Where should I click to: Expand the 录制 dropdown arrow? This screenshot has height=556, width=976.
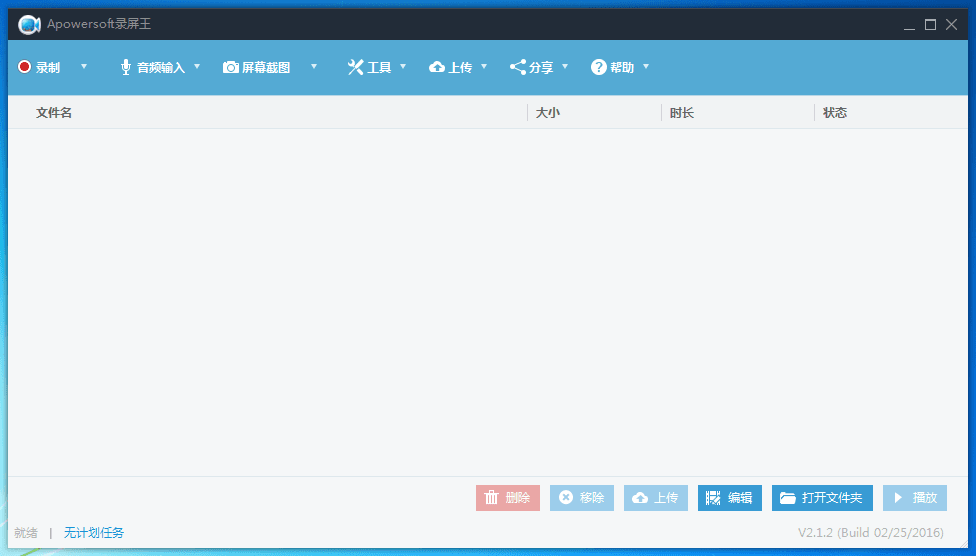click(84, 67)
